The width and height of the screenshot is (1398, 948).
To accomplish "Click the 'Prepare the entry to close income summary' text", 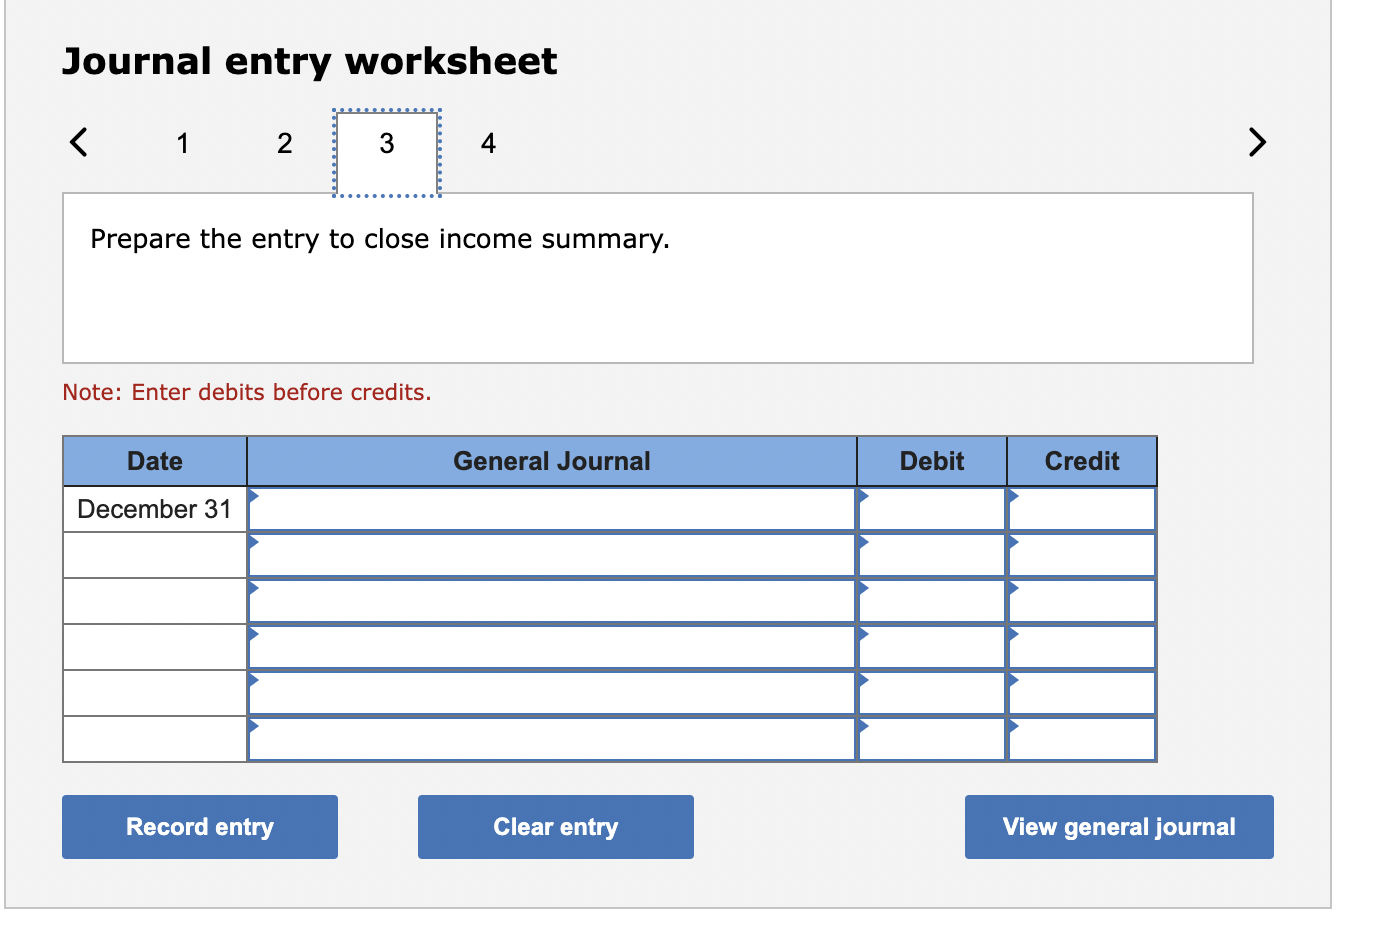I will tap(380, 239).
